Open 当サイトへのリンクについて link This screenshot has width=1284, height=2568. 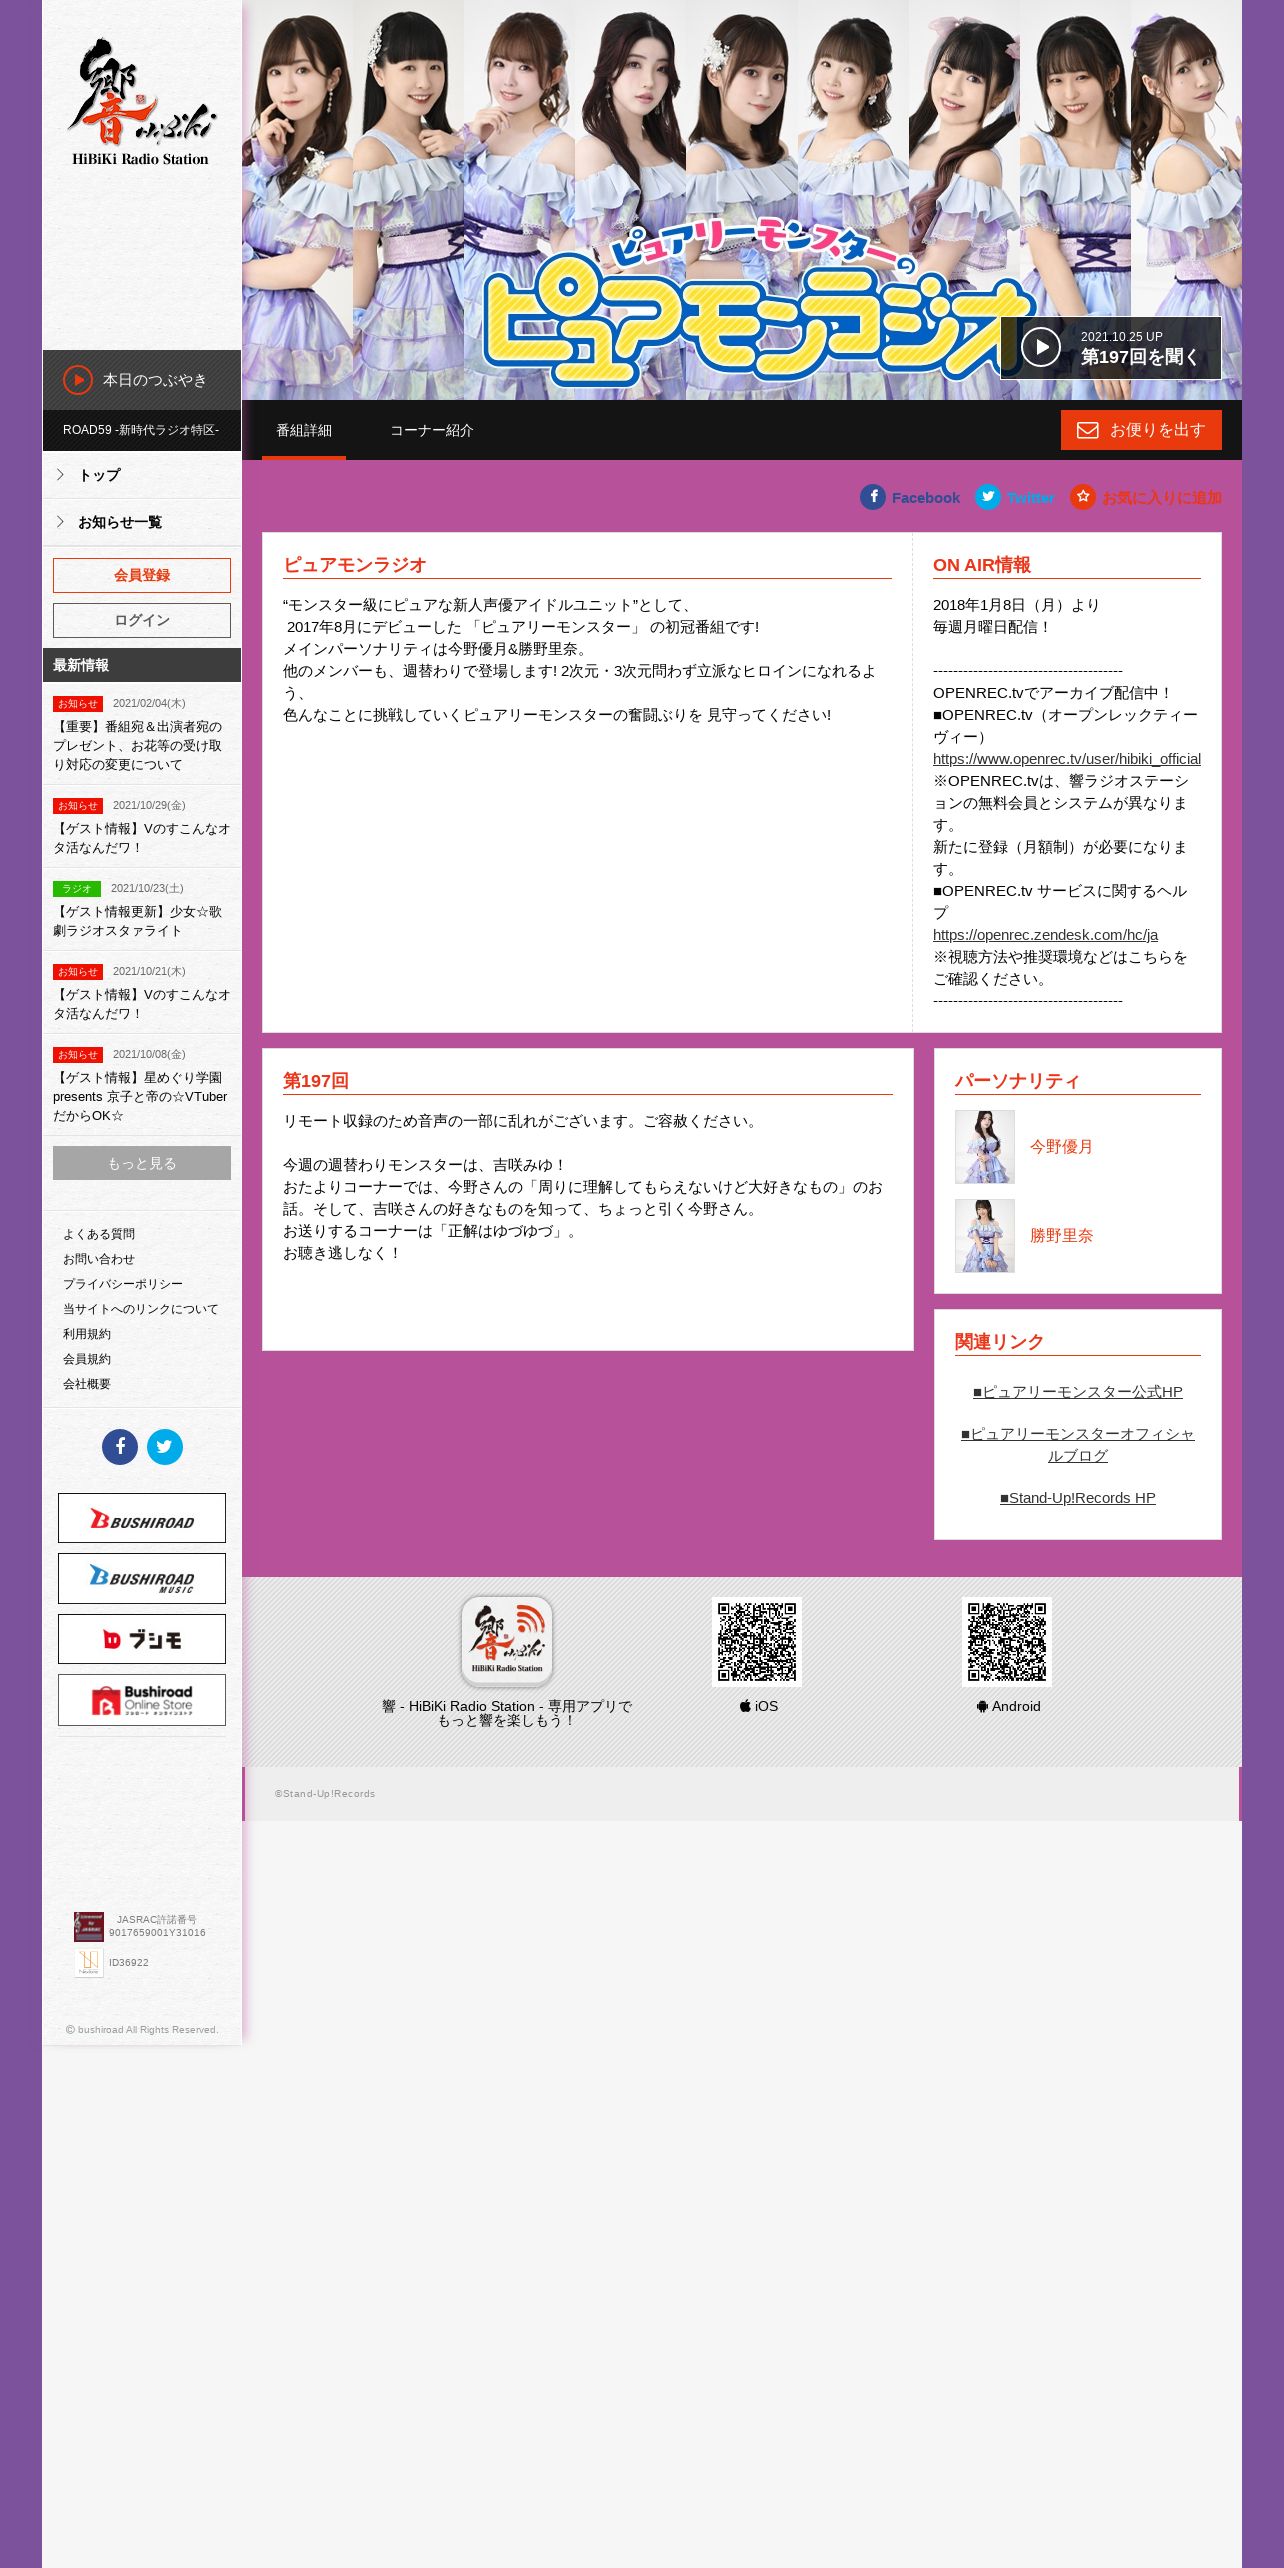tap(141, 1309)
